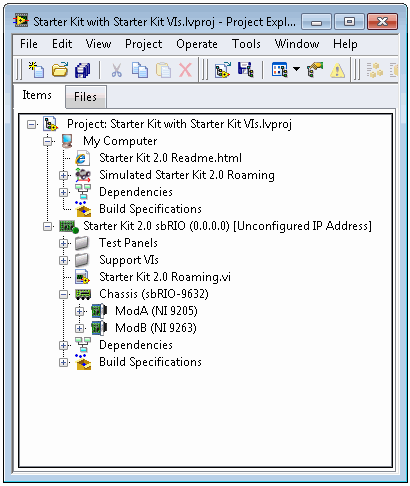Viewport: 410px width, 486px height.
Task: Open the View menu
Action: 98,44
